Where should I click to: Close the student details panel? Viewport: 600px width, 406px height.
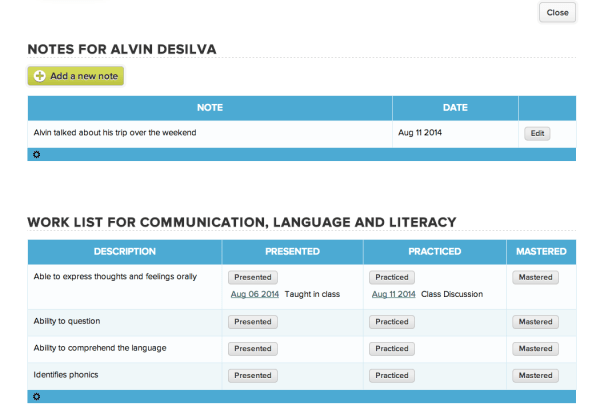point(557,13)
